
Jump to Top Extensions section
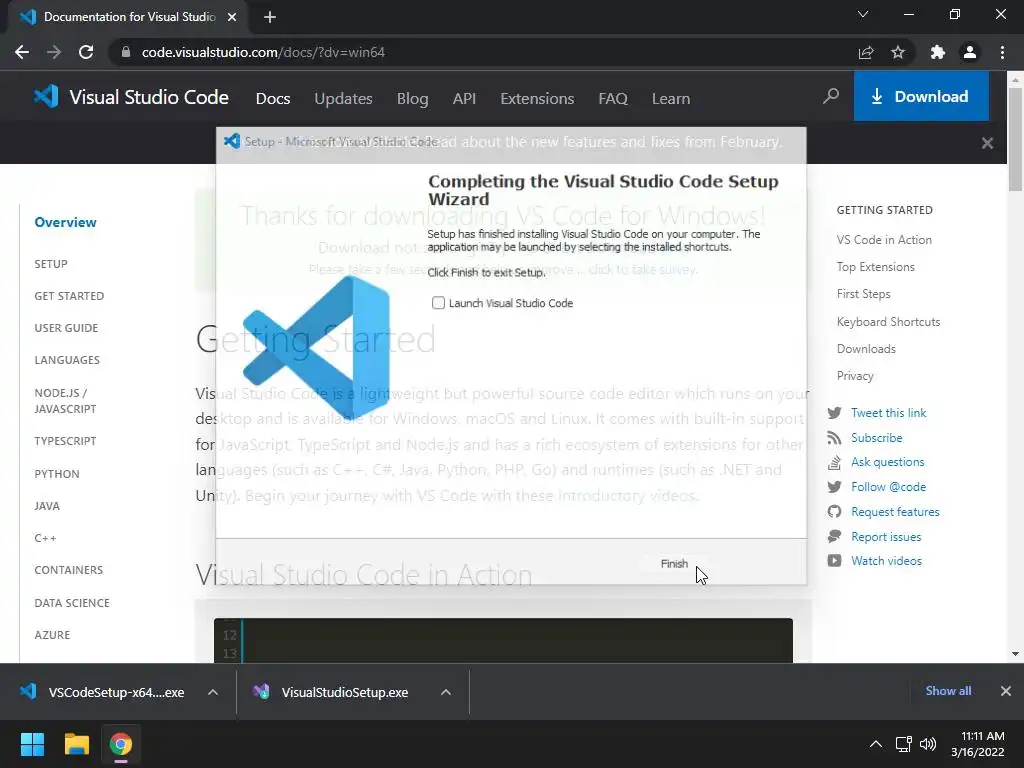tap(876, 267)
